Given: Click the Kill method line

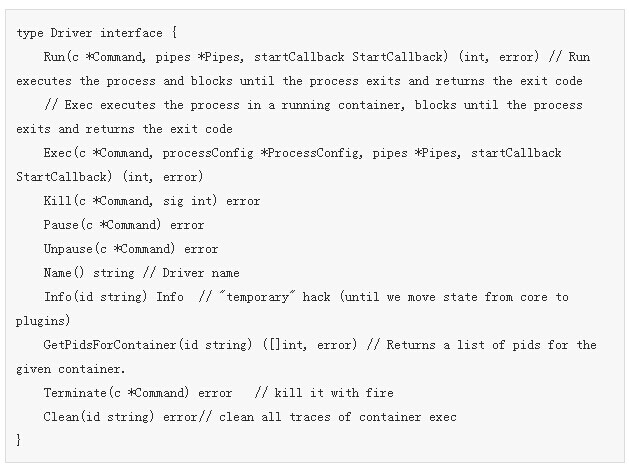Looking at the screenshot, I should pyautogui.click(x=152, y=201).
